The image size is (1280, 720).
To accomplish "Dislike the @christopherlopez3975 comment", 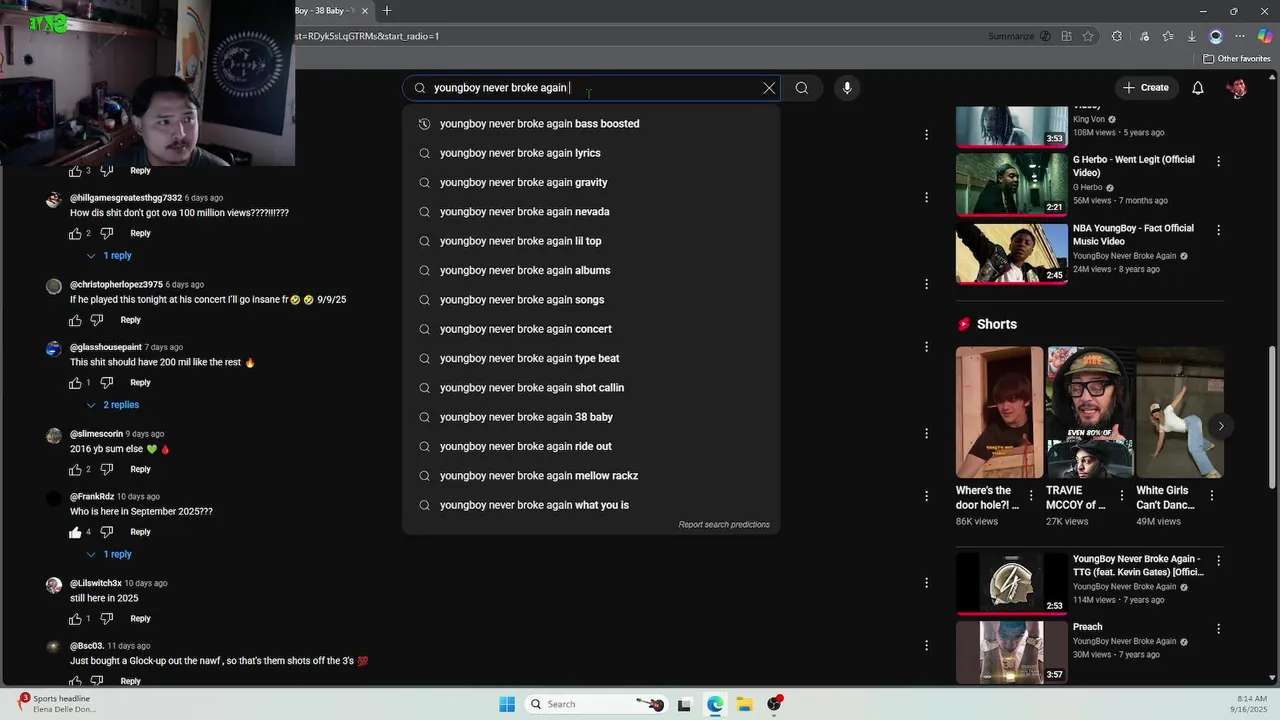I will point(97,321).
